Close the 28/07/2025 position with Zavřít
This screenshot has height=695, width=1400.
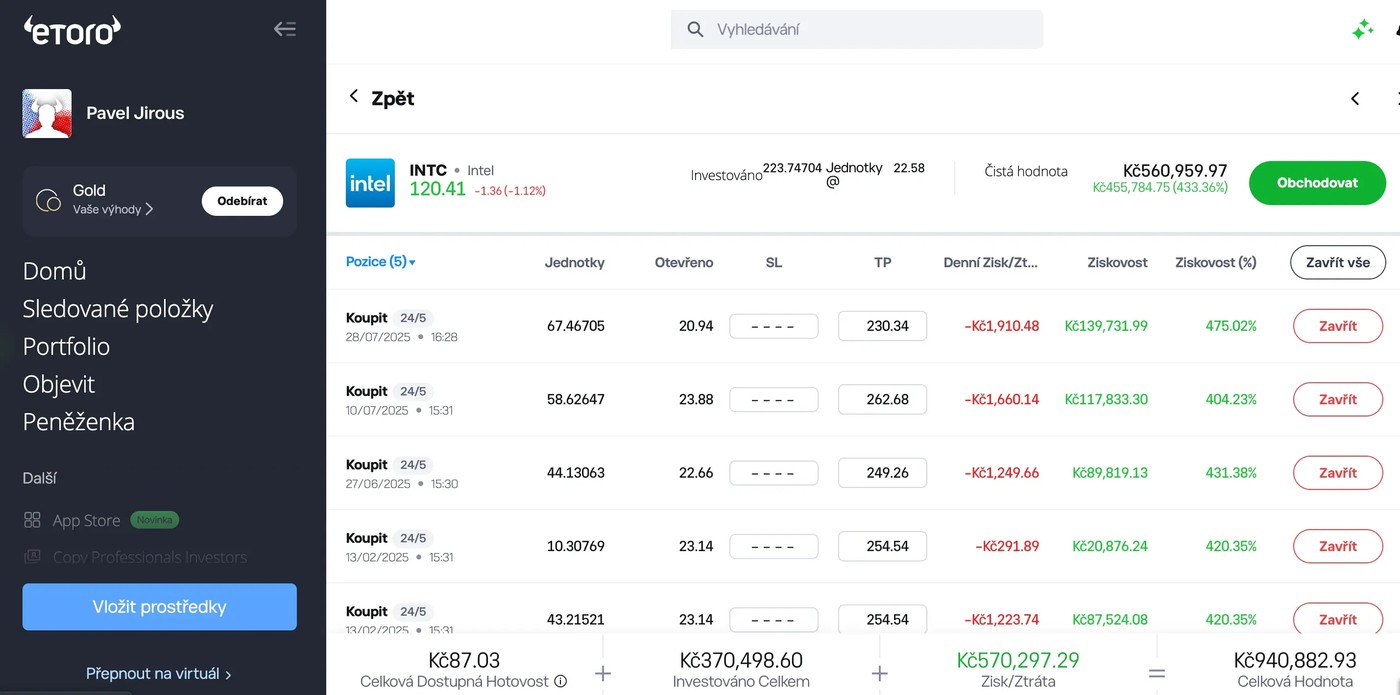(x=1338, y=326)
